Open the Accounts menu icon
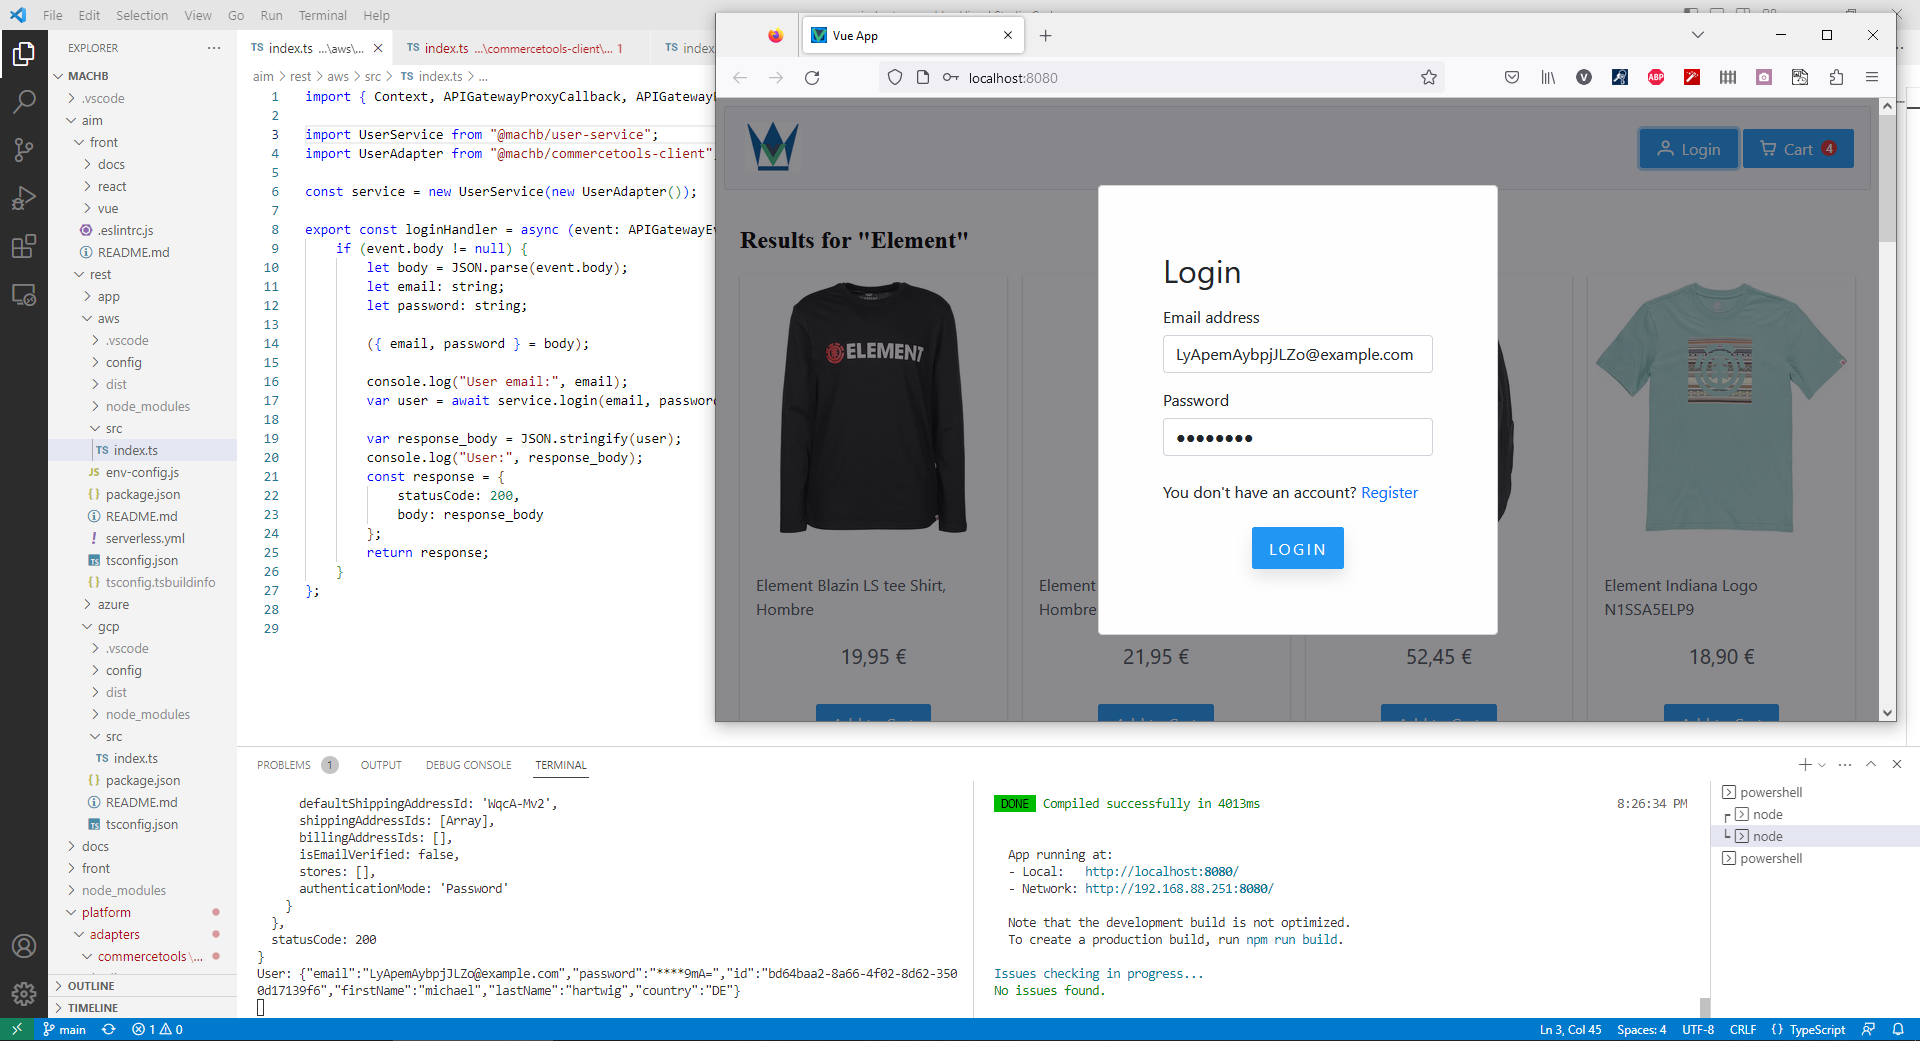The image size is (1920, 1041). [24, 946]
